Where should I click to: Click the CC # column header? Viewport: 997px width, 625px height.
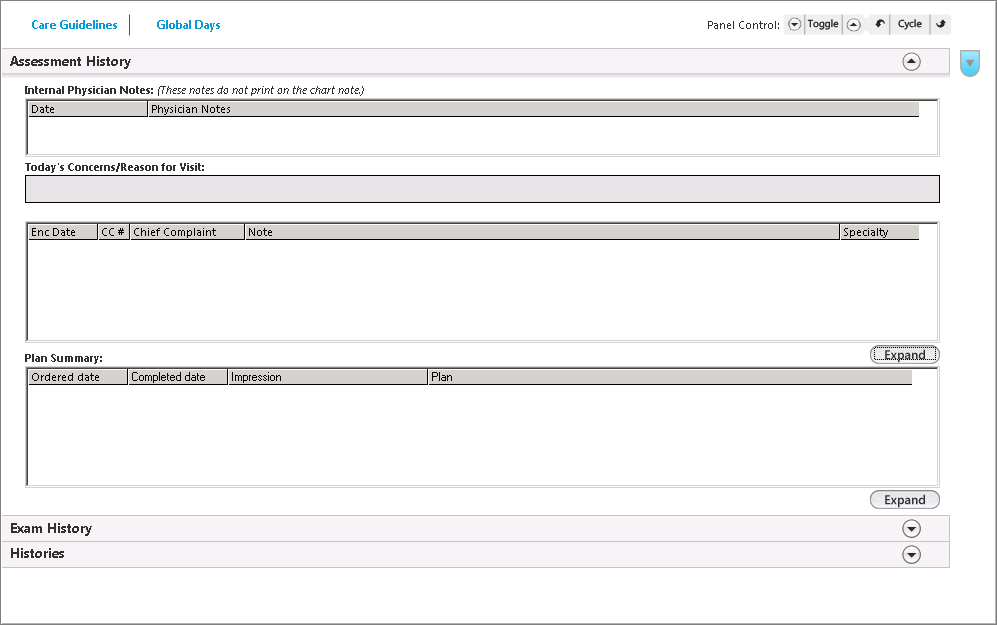pyautogui.click(x=114, y=232)
